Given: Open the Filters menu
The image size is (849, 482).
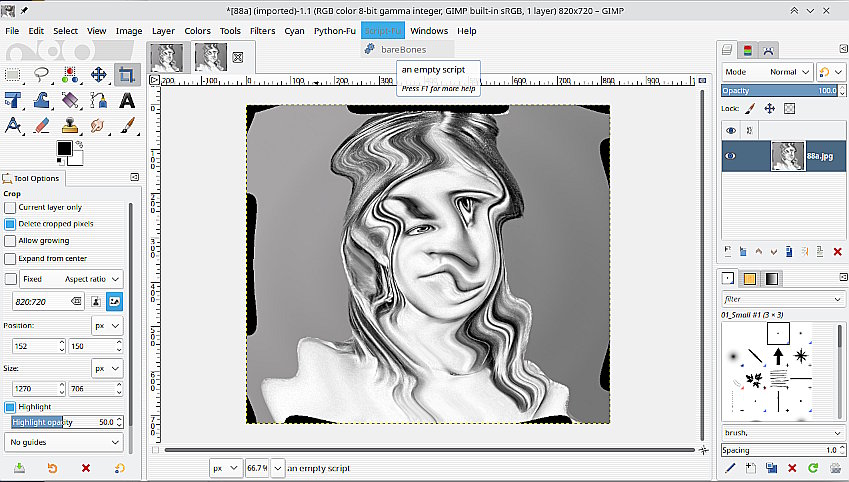Looking at the screenshot, I should coord(262,31).
